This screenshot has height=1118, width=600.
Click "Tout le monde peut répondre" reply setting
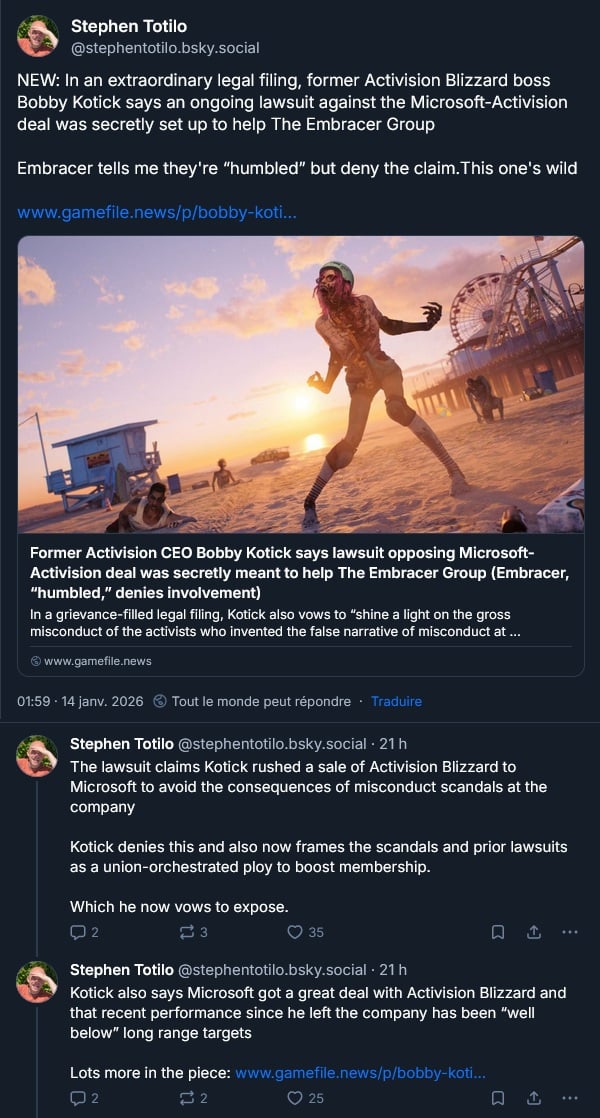pyautogui.click(x=260, y=701)
